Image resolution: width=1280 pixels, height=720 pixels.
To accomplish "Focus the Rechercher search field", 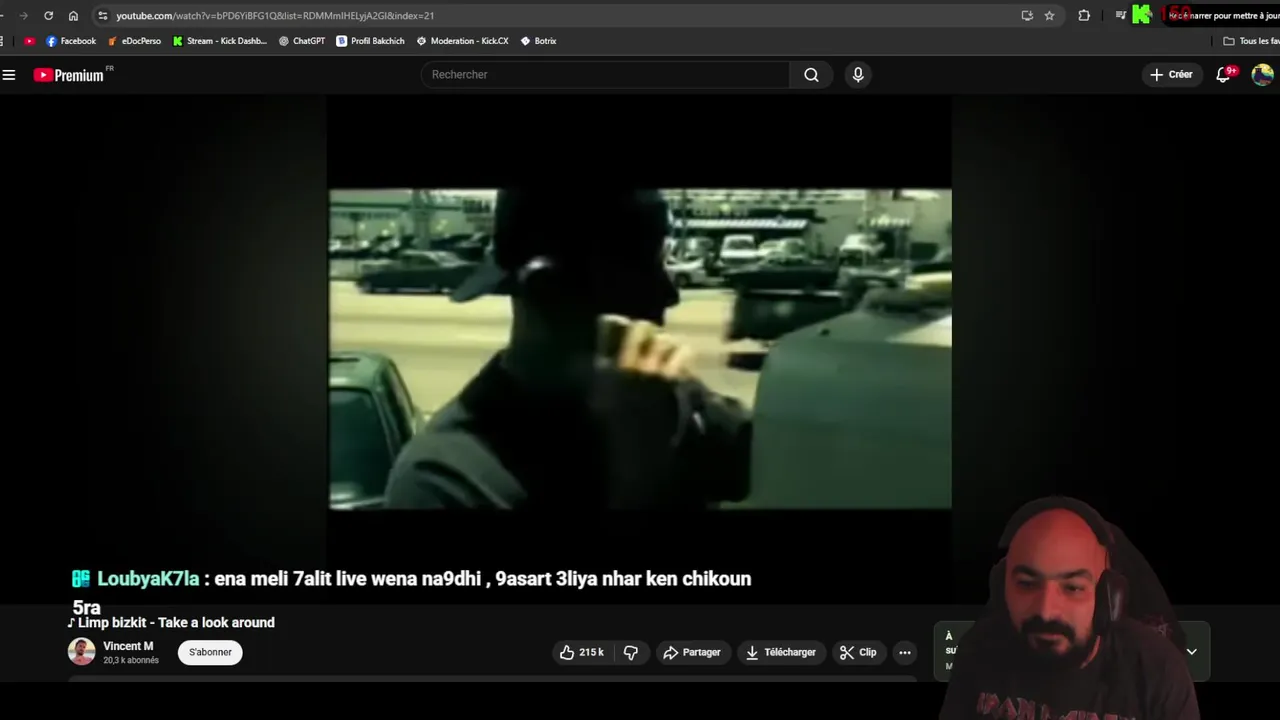I will tap(605, 75).
